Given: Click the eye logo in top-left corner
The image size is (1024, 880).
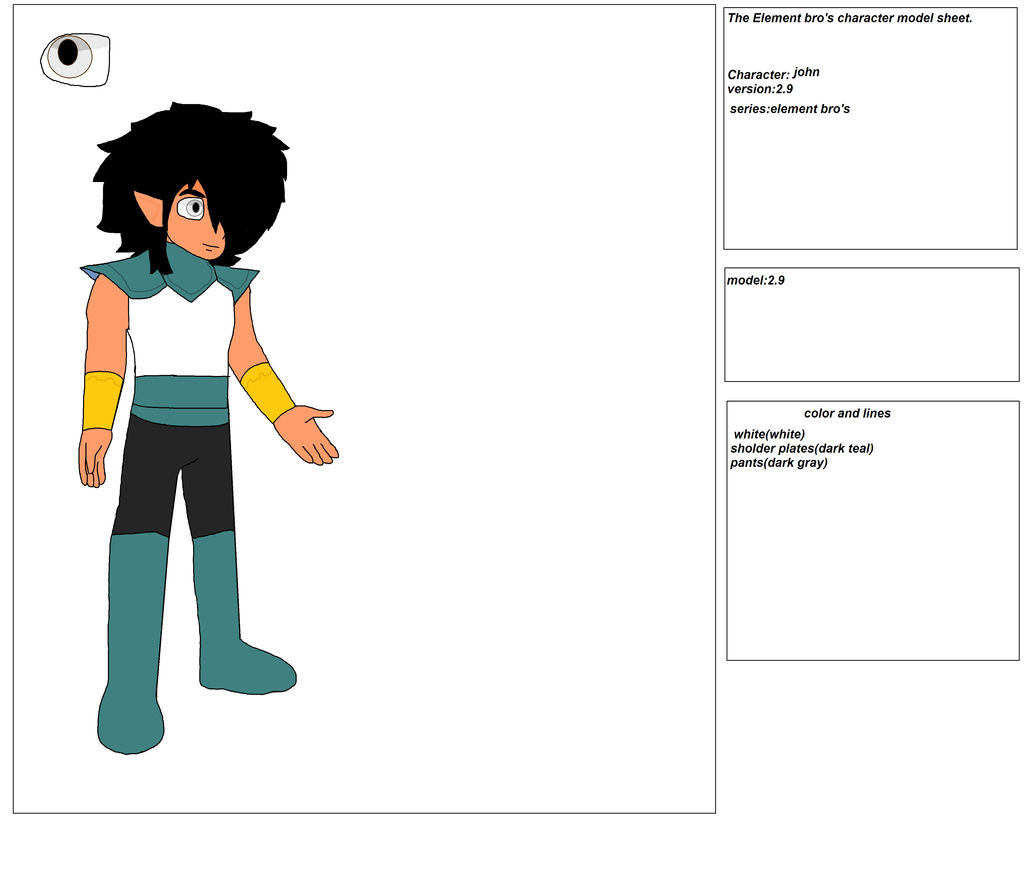Looking at the screenshot, I should (x=71, y=60).
